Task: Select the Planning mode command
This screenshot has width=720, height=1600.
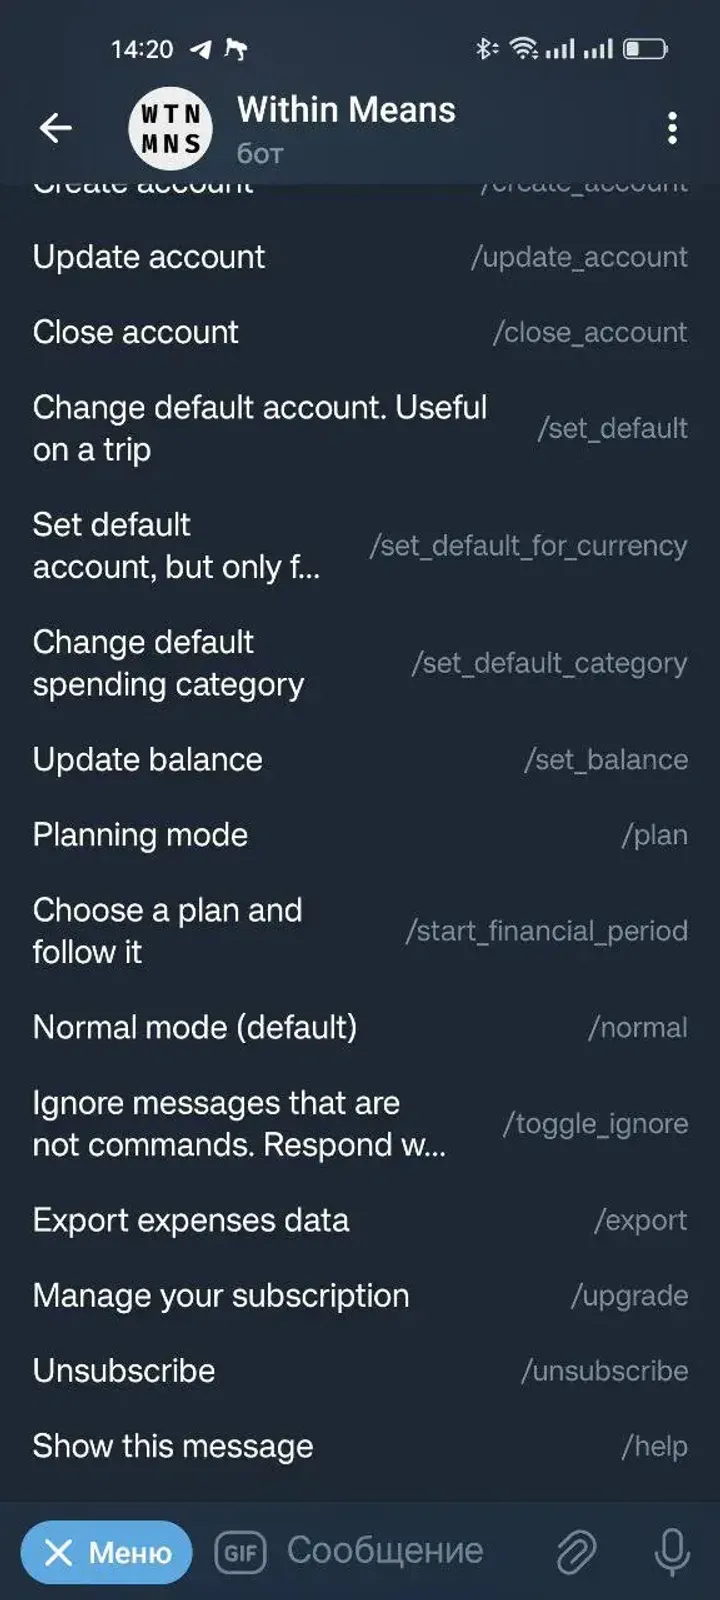Action: click(x=360, y=835)
